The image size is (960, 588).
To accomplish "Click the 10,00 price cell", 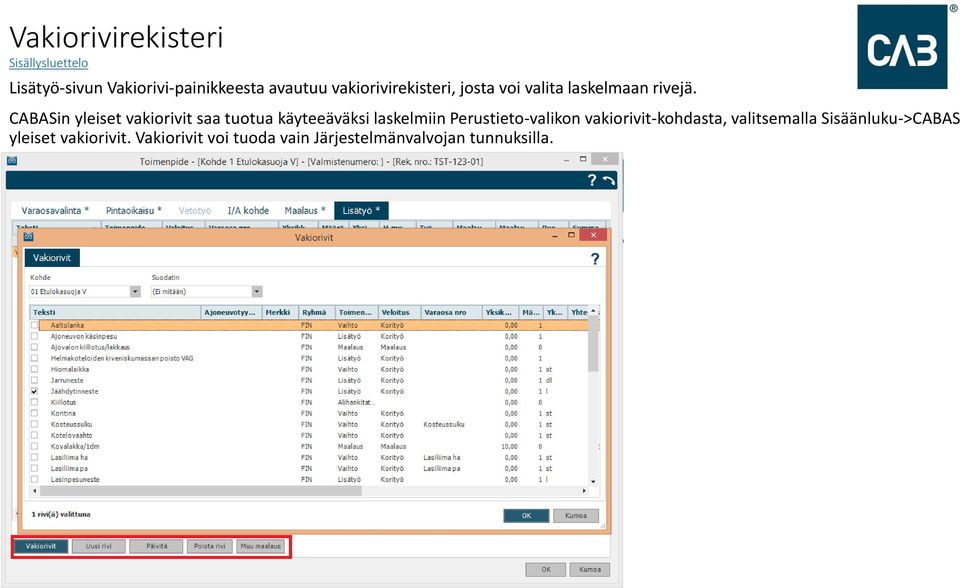I will tap(509, 447).
